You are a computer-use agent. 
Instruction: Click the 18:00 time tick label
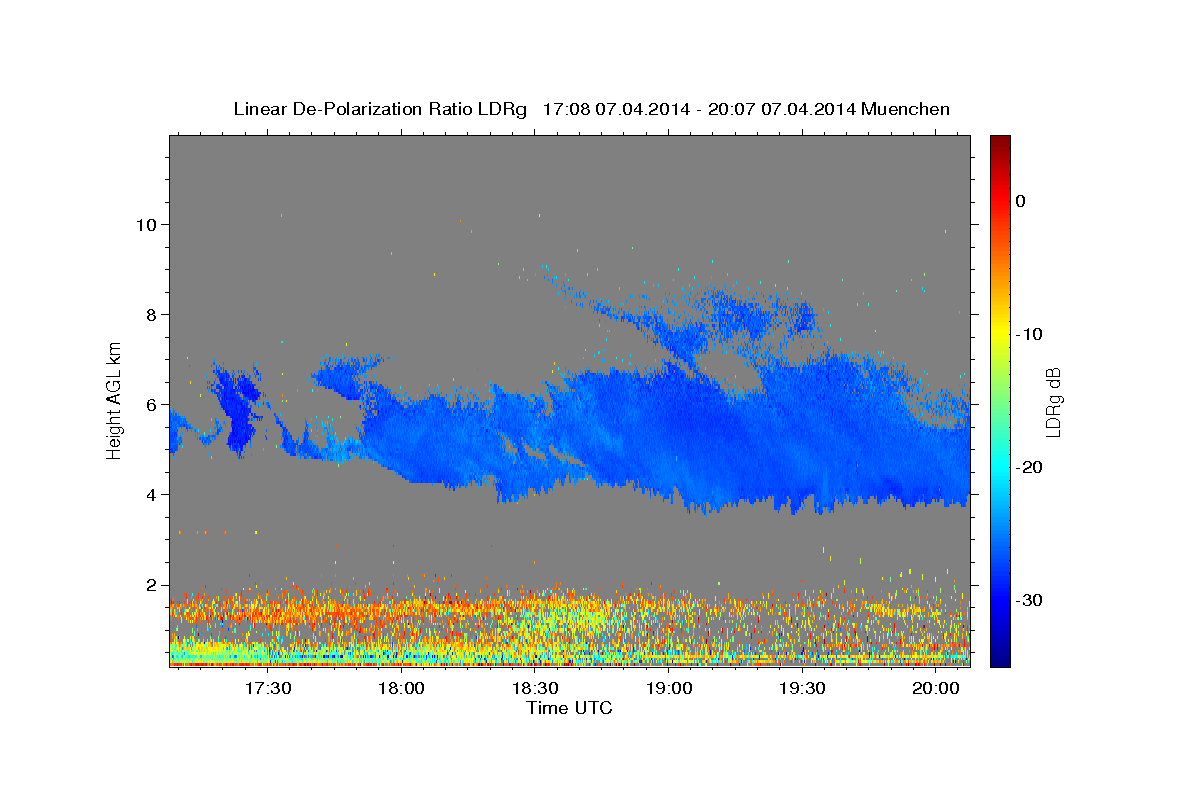click(401, 688)
